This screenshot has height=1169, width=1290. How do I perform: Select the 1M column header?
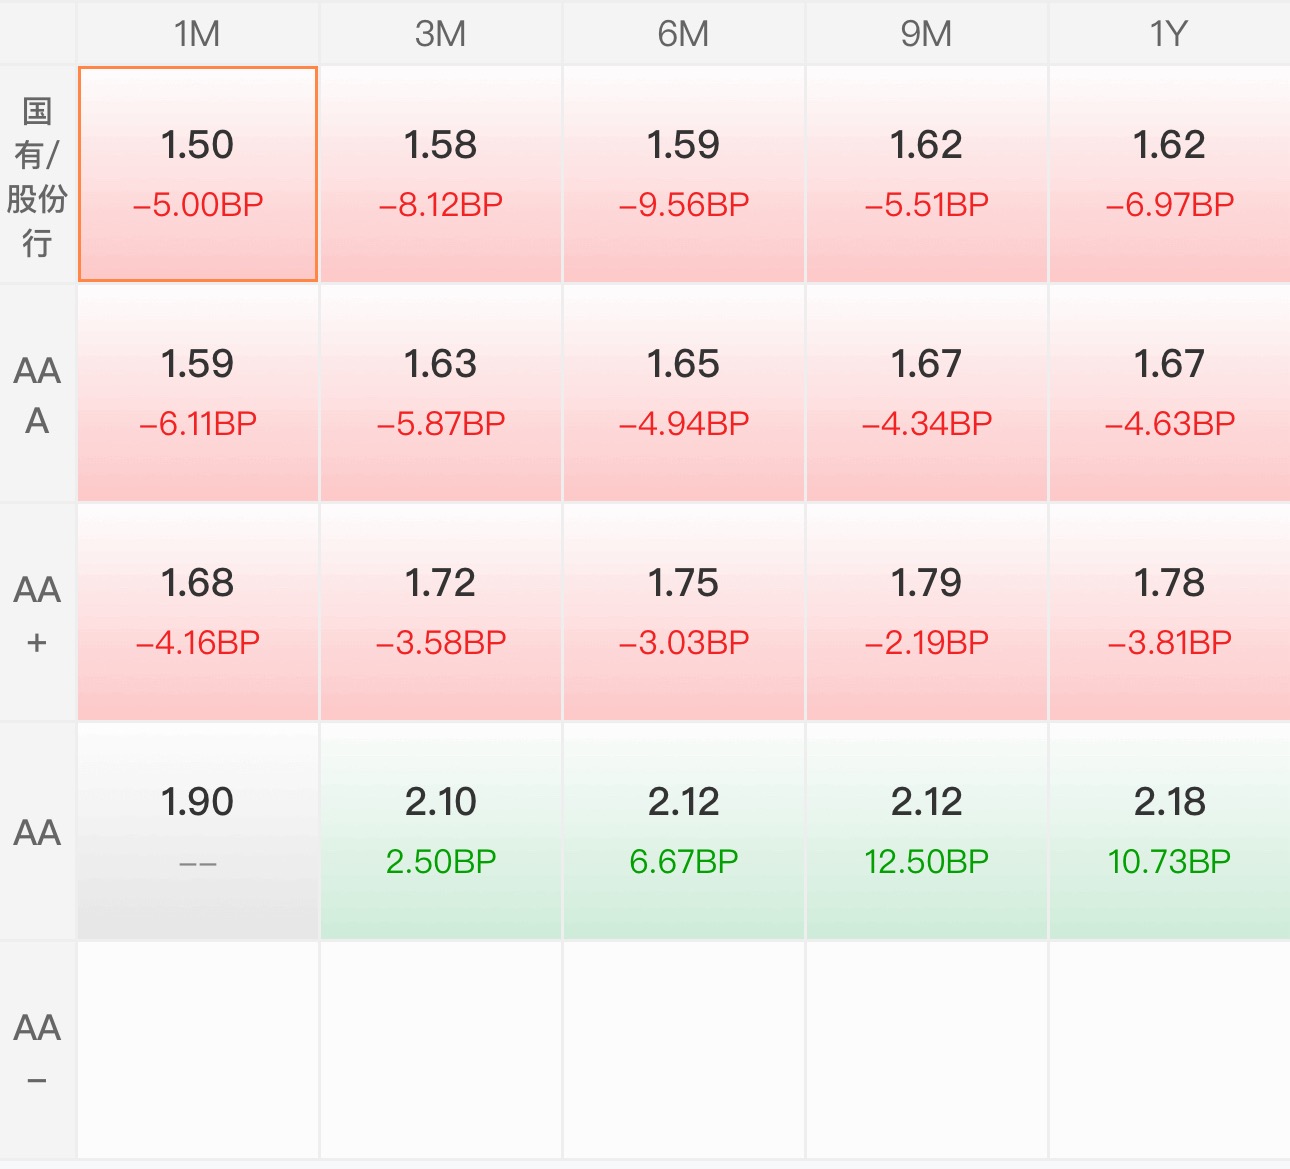198,33
